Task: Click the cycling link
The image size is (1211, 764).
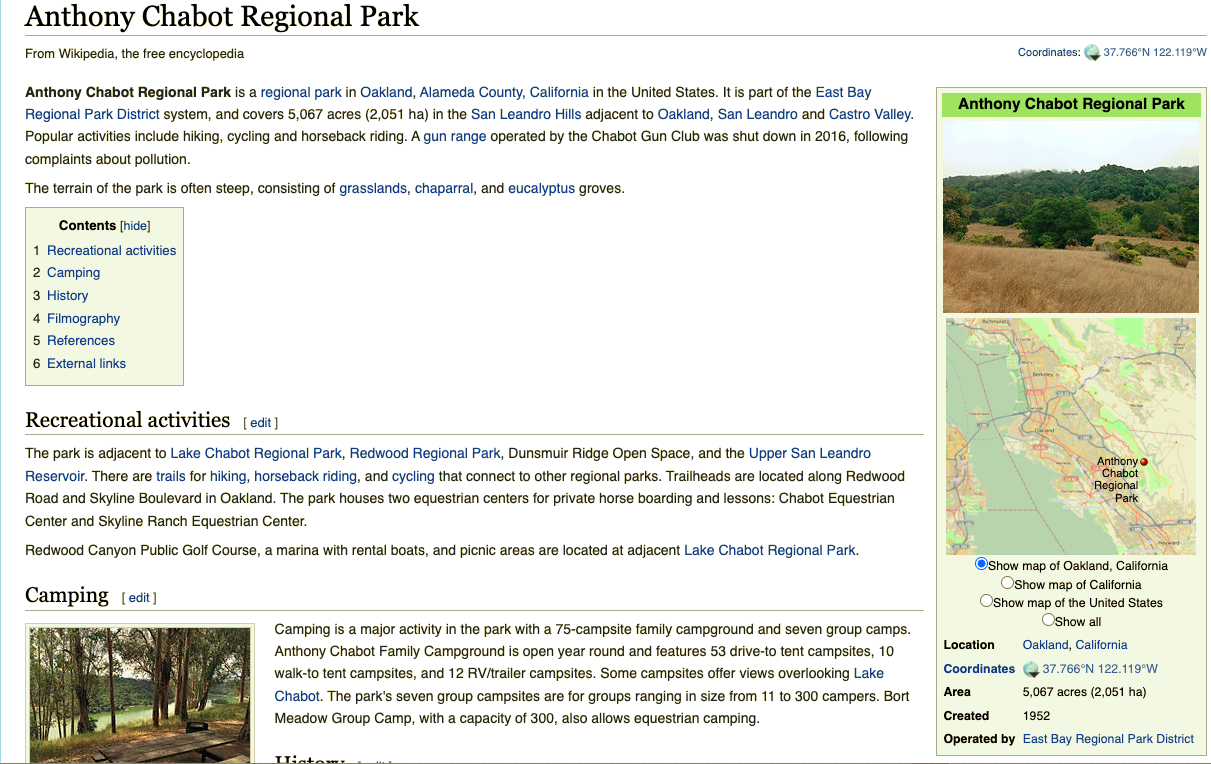Action: tap(413, 477)
